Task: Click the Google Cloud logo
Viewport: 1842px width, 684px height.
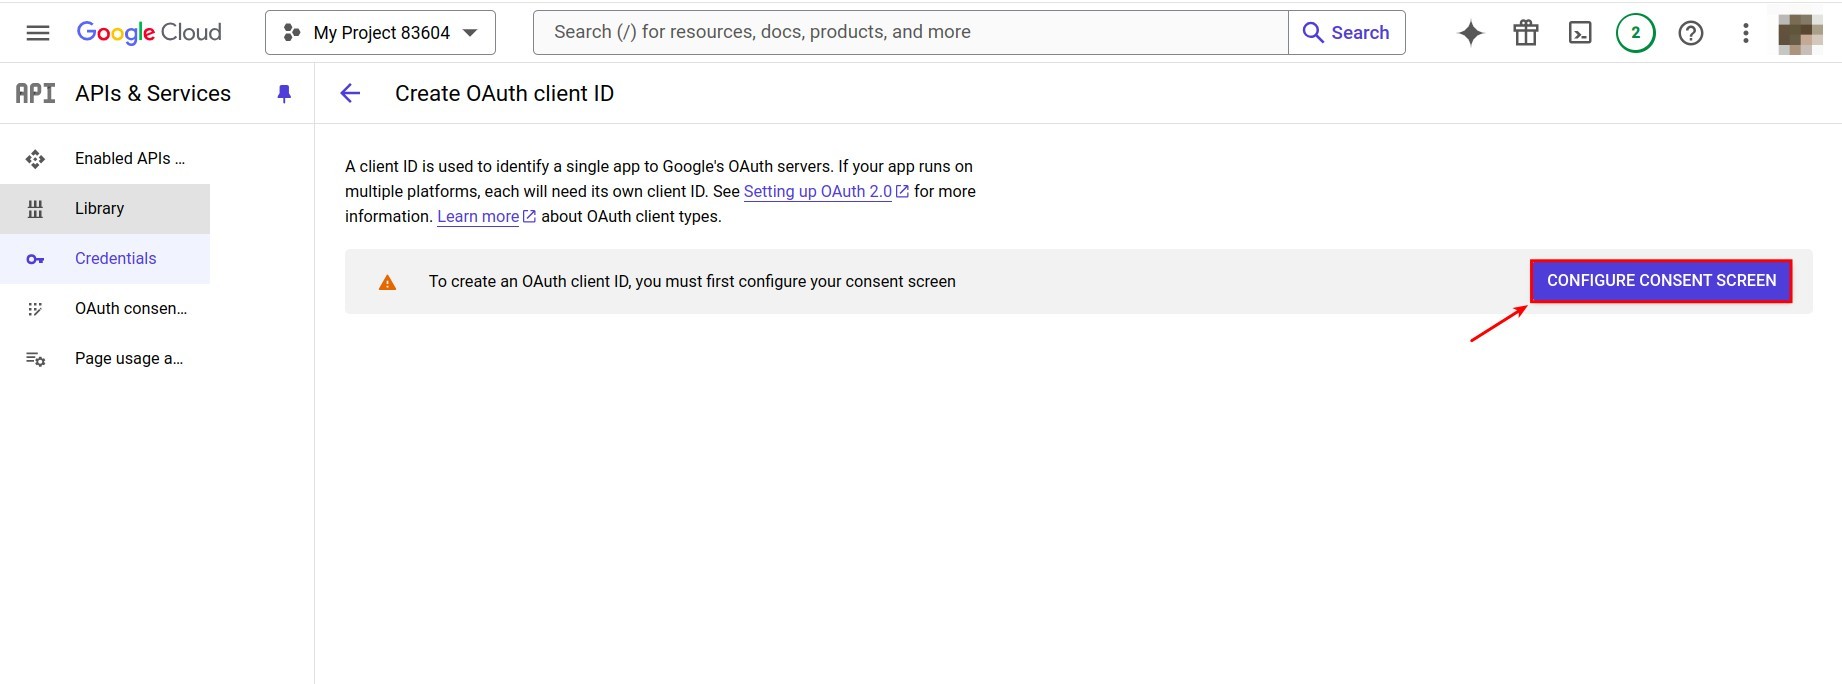Action: (149, 33)
